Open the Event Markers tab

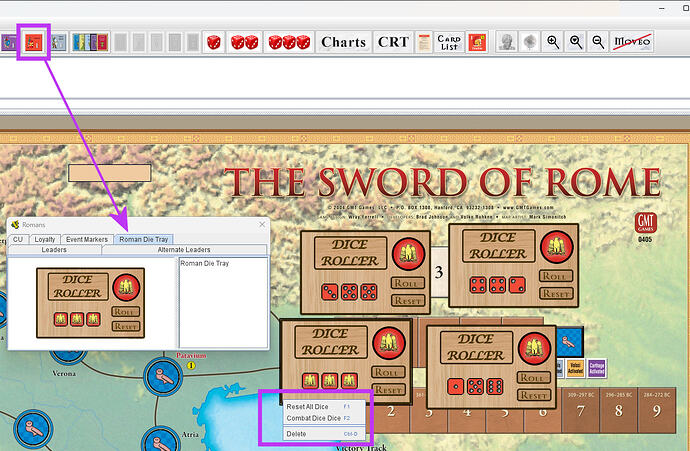click(87, 239)
